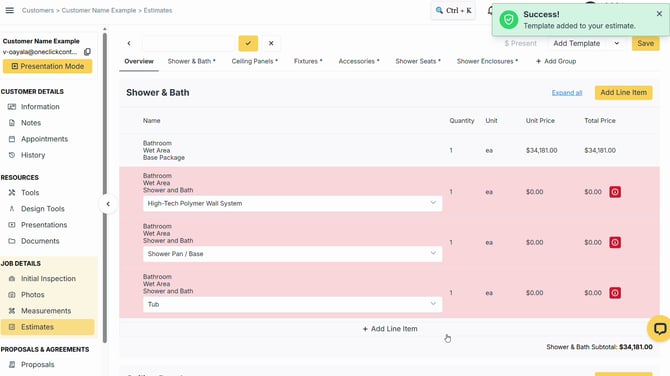The width and height of the screenshot is (670, 376).
Task: Click yellow Add Line Item button
Action: [623, 93]
